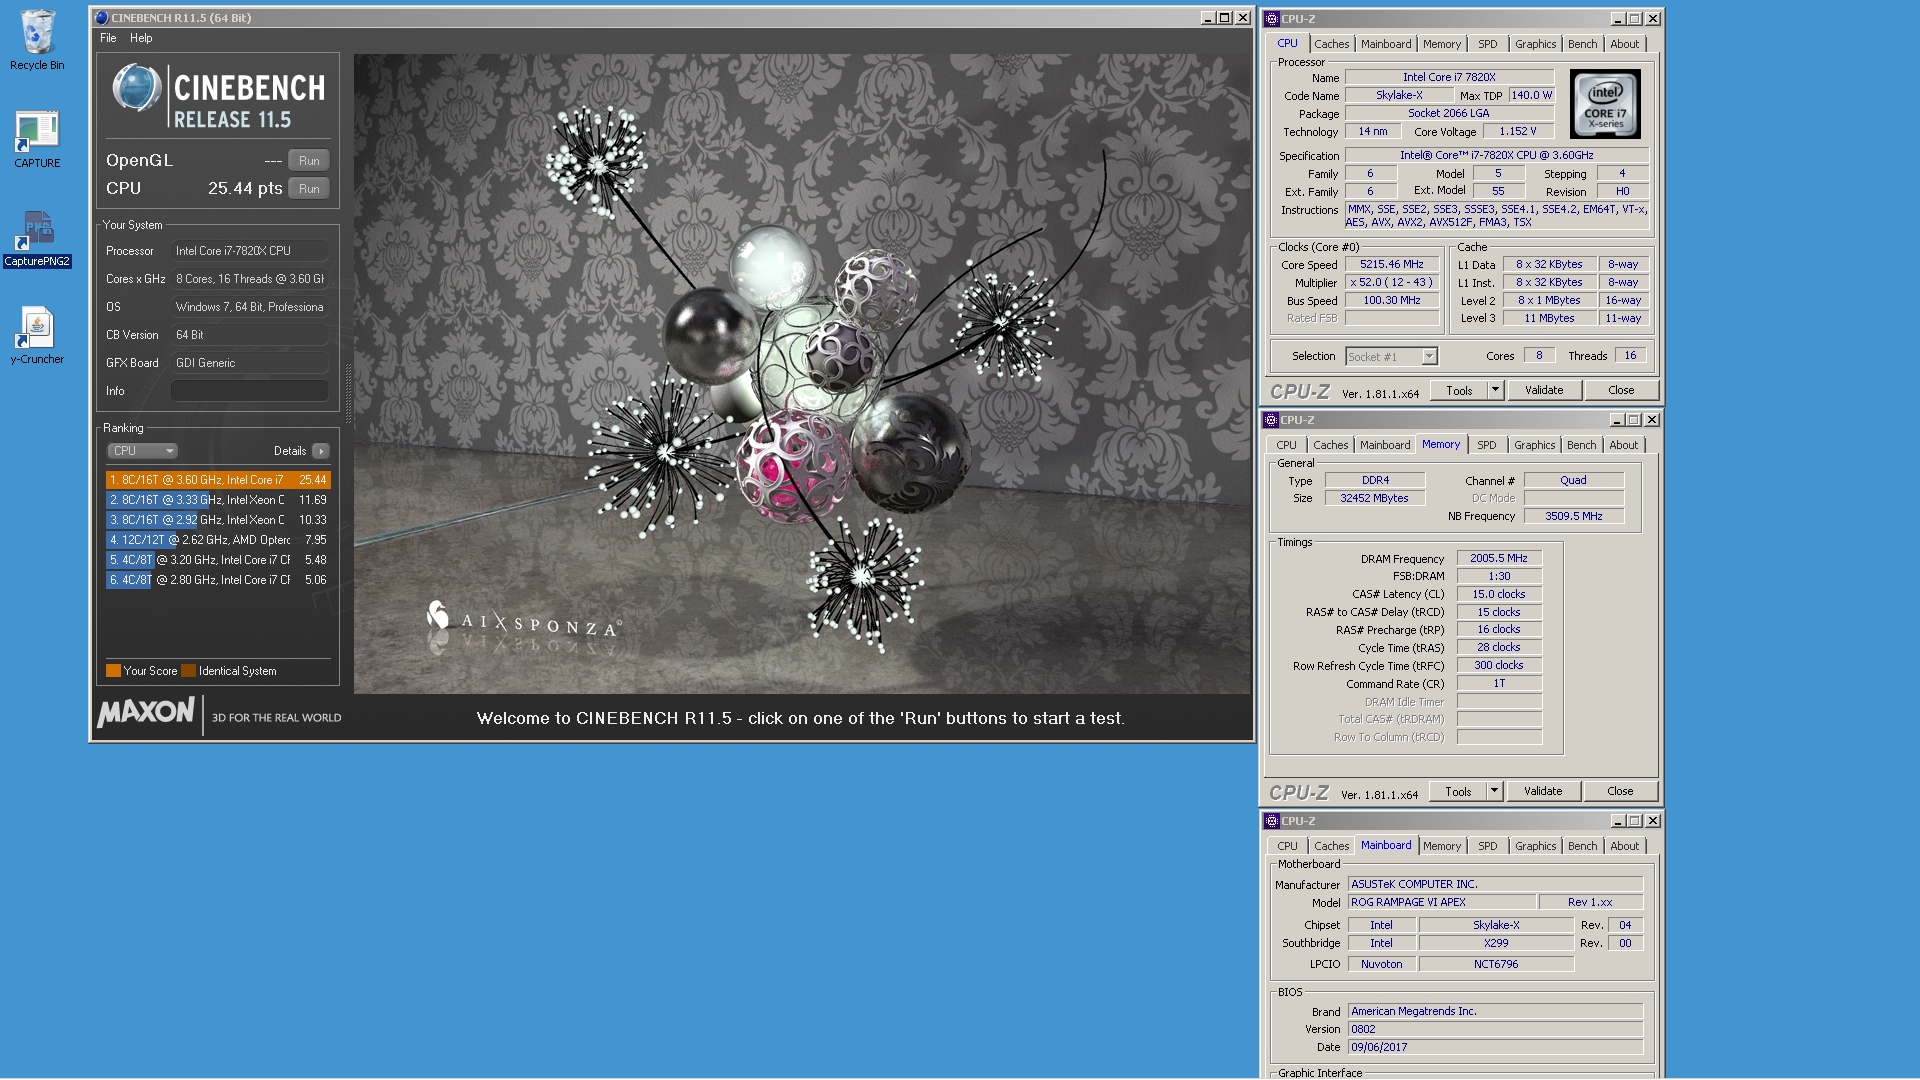Switch to SPD tab in top CPU-Z window
This screenshot has width=1920, height=1080.
coord(1487,44)
